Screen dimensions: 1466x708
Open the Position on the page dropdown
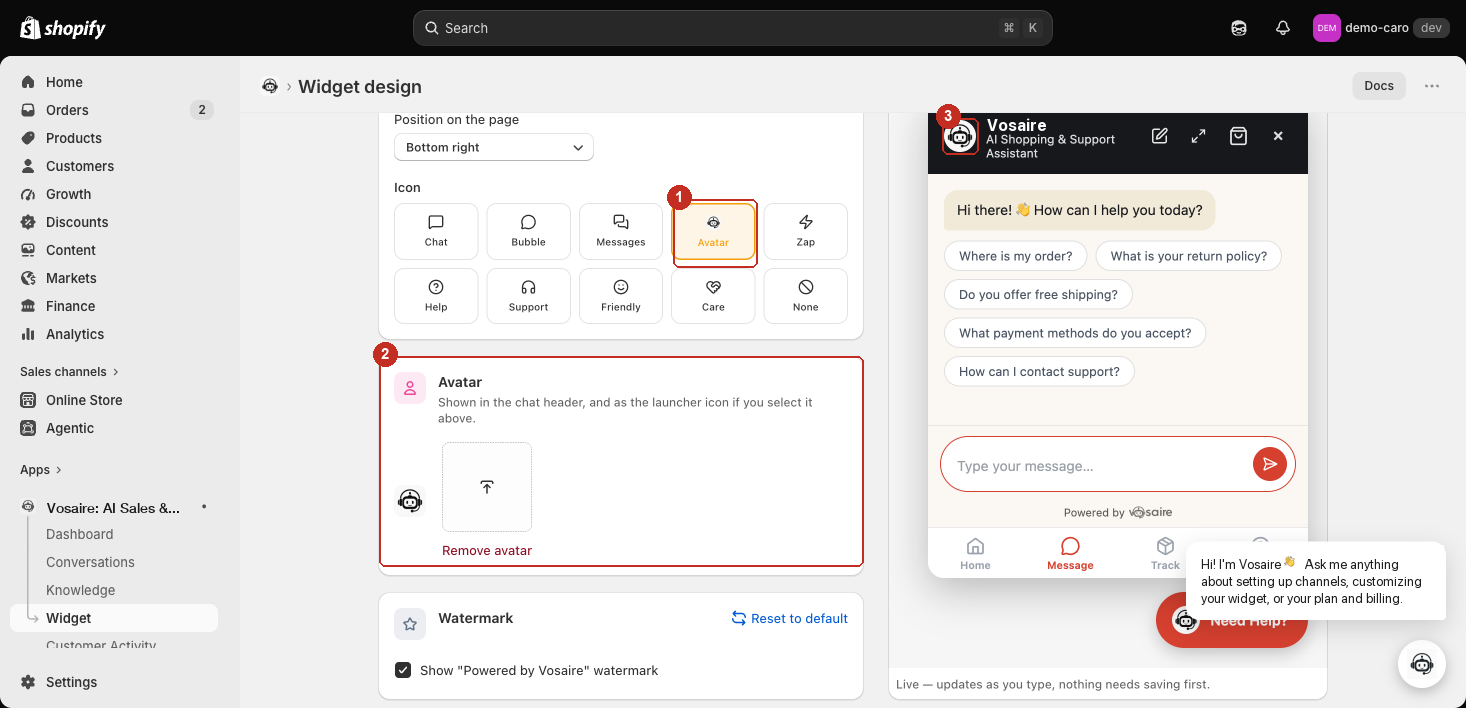pyautogui.click(x=494, y=147)
